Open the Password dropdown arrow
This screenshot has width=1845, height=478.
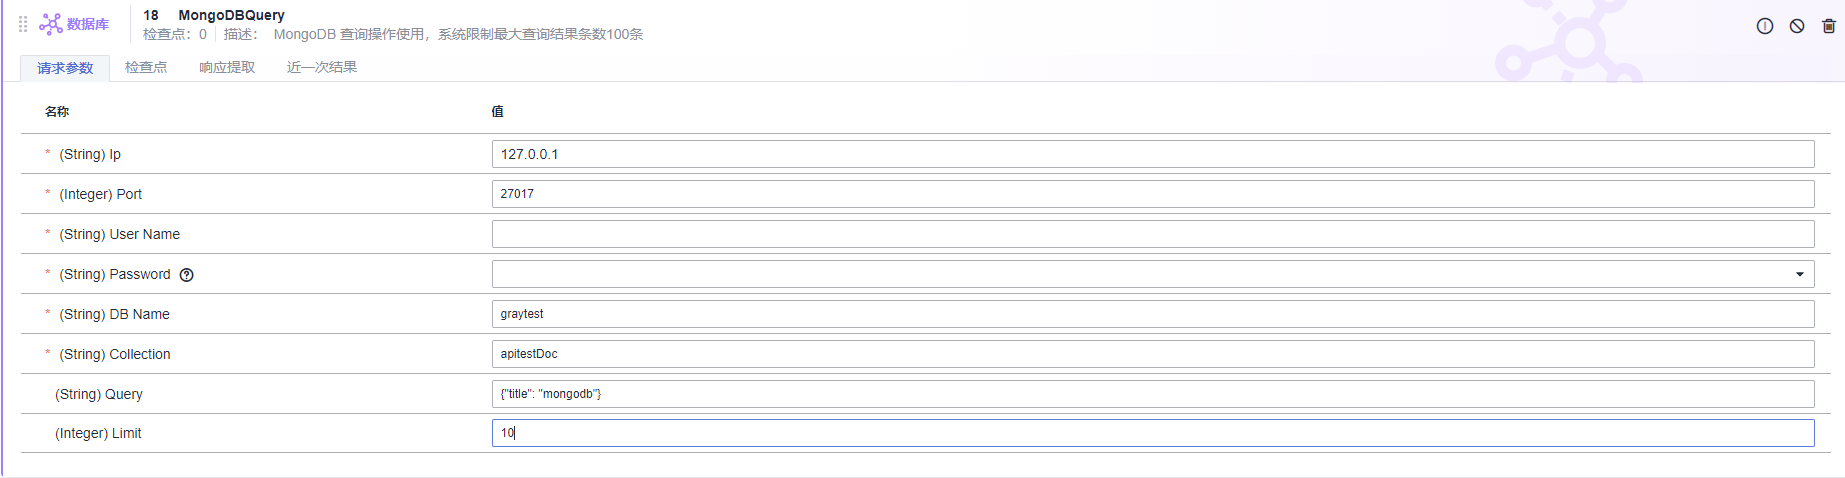1799,274
